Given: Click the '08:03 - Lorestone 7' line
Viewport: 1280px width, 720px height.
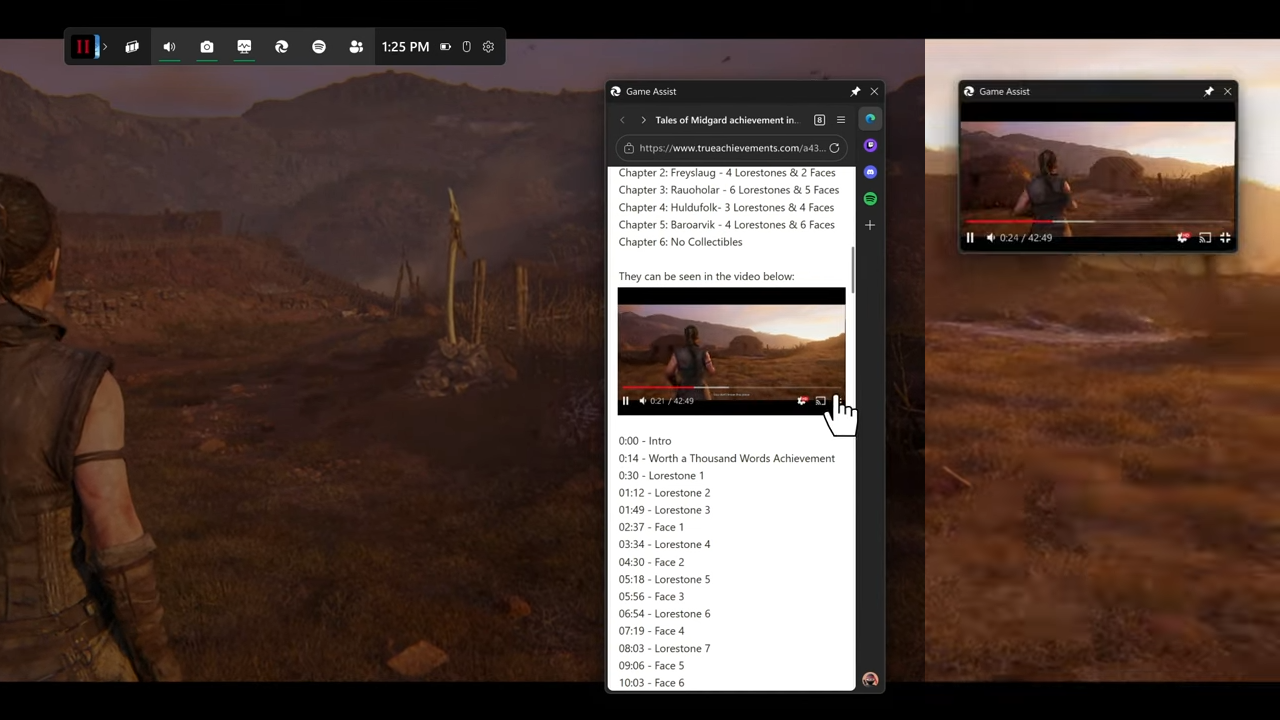Looking at the screenshot, I should coord(664,648).
